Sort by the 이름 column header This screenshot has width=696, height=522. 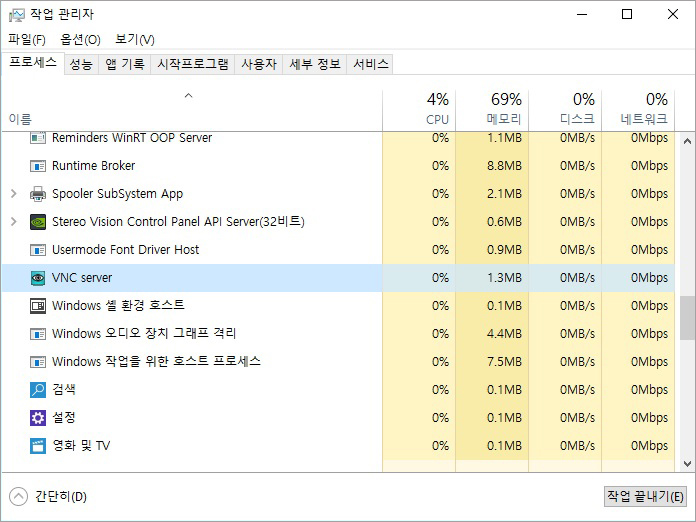(191, 110)
